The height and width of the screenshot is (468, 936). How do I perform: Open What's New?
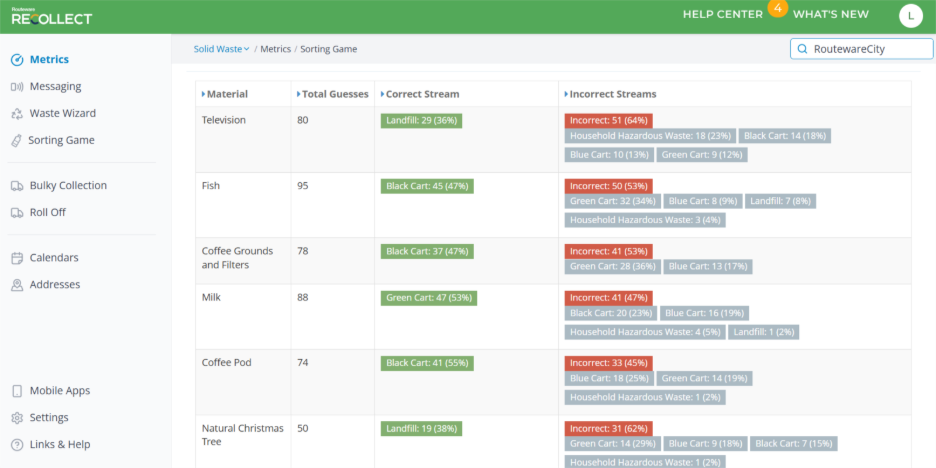(831, 14)
